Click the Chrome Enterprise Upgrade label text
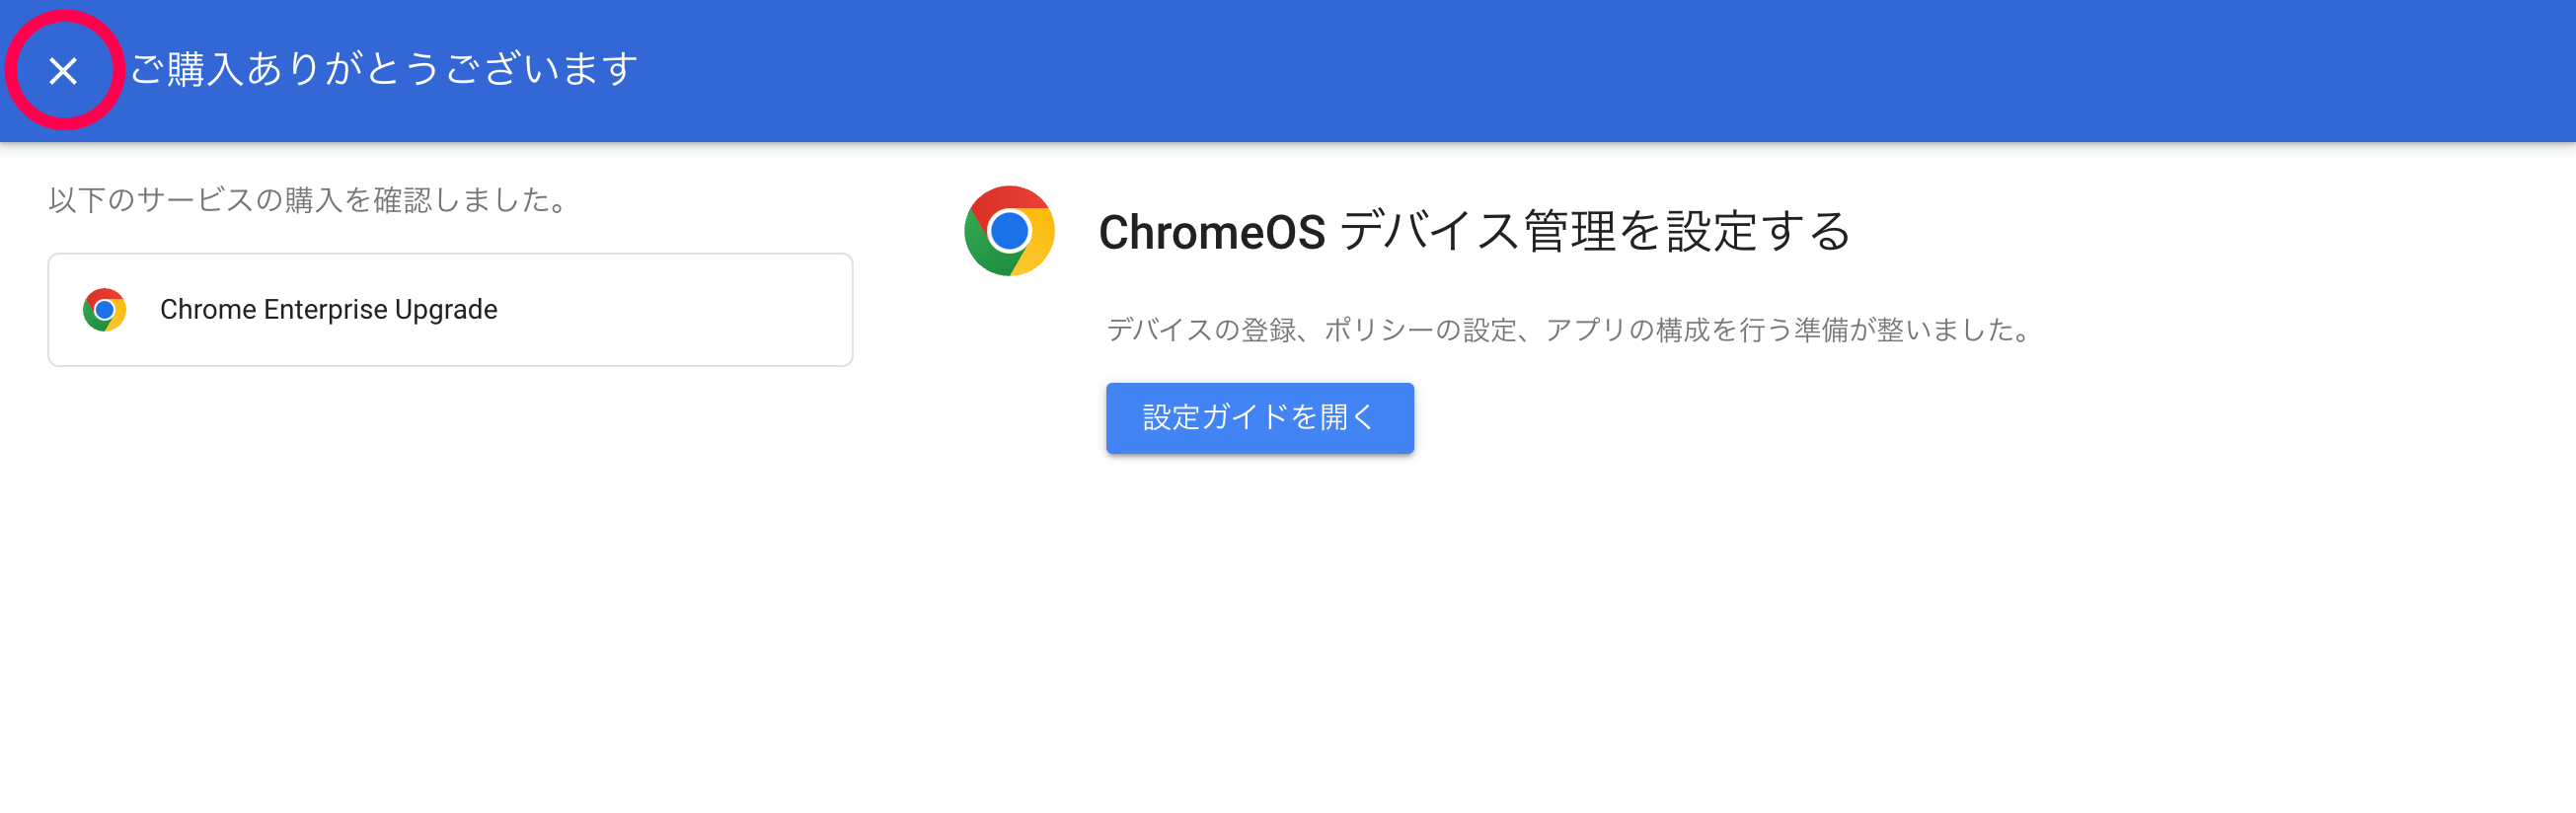This screenshot has width=2576, height=813. pyautogui.click(x=328, y=309)
